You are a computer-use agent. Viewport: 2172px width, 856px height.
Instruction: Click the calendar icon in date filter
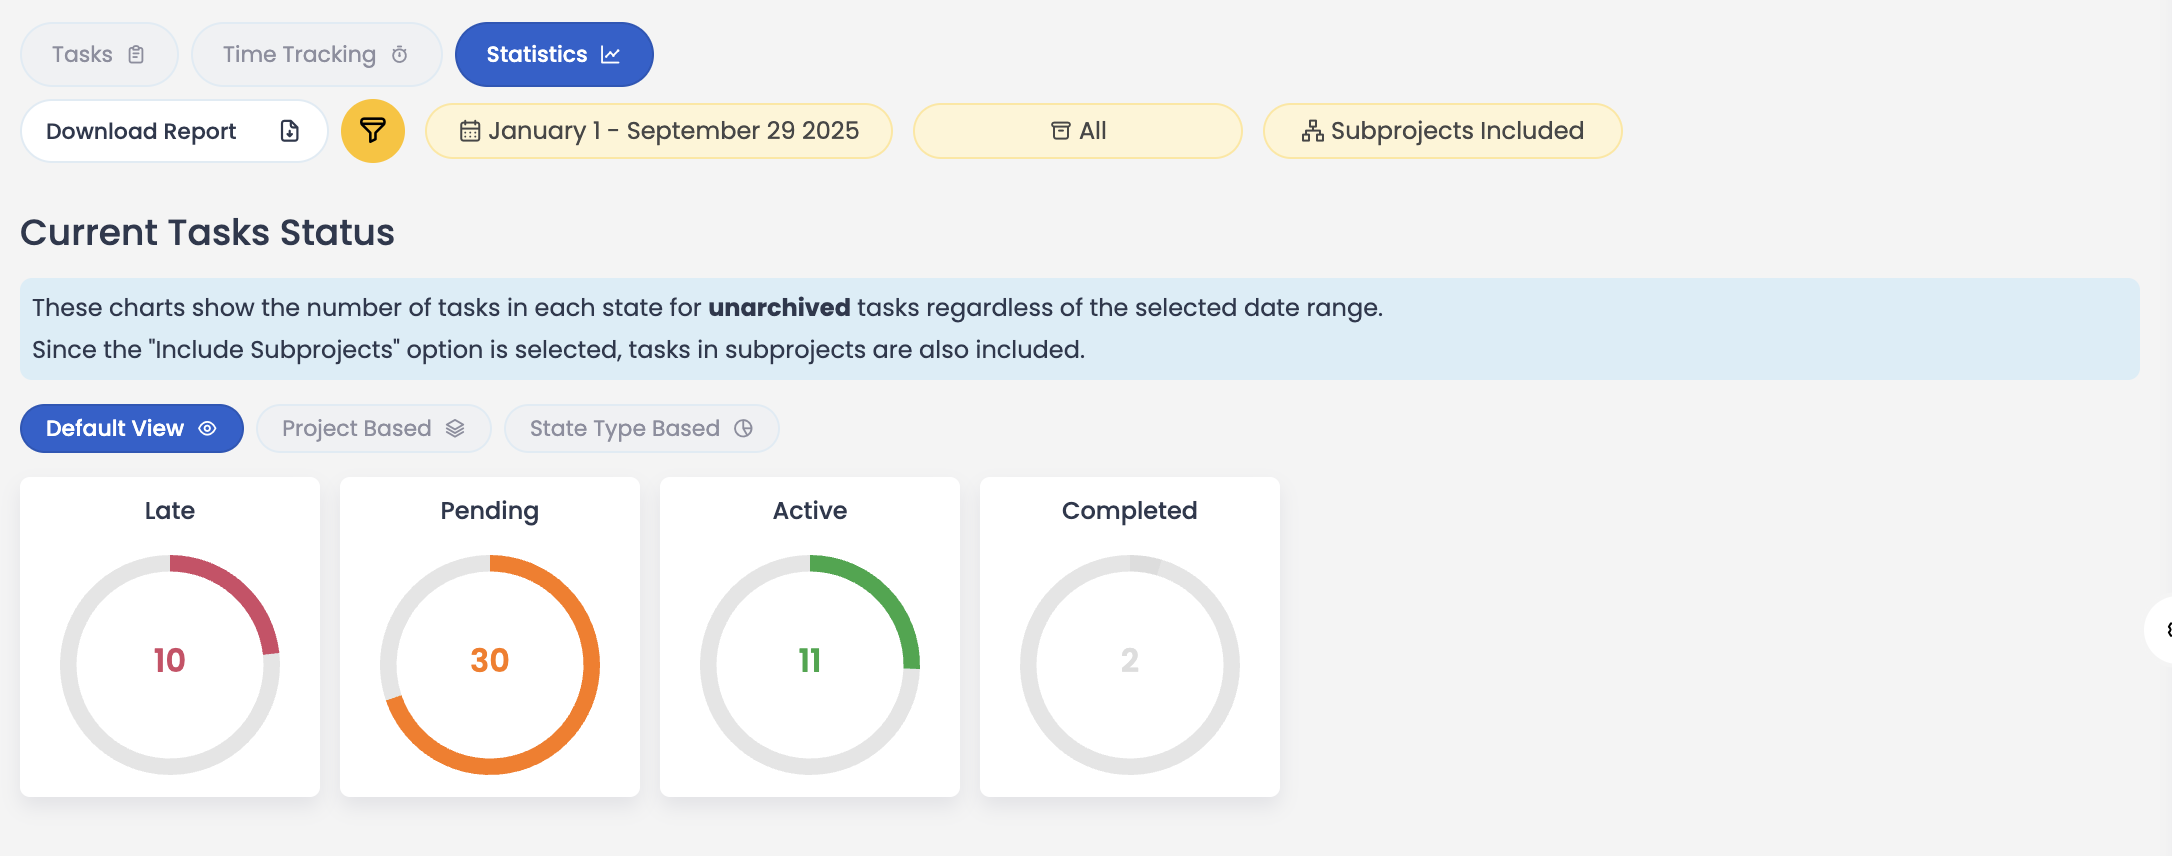tap(469, 131)
